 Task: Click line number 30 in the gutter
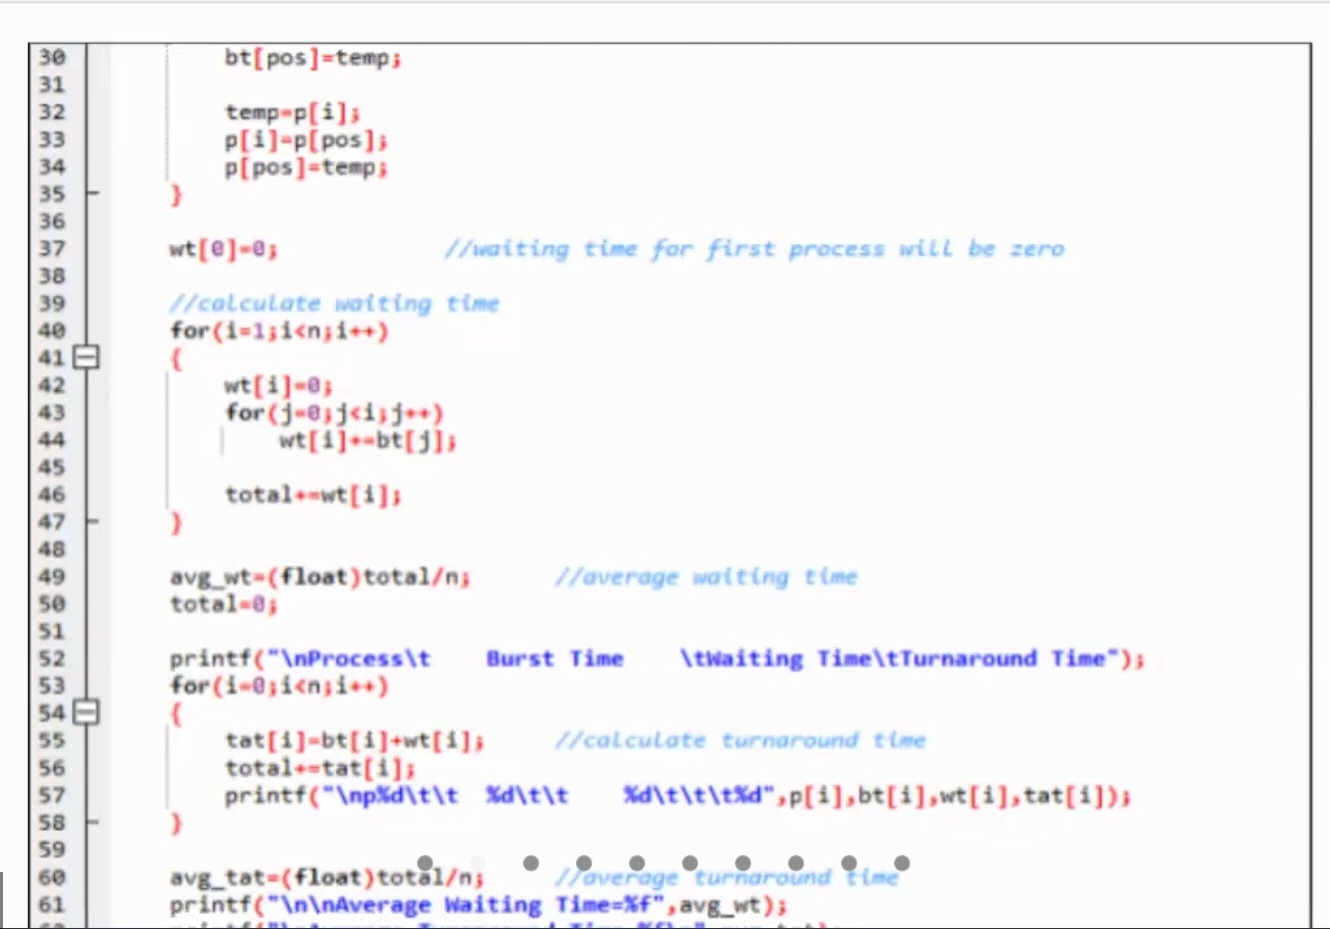pyautogui.click(x=52, y=57)
